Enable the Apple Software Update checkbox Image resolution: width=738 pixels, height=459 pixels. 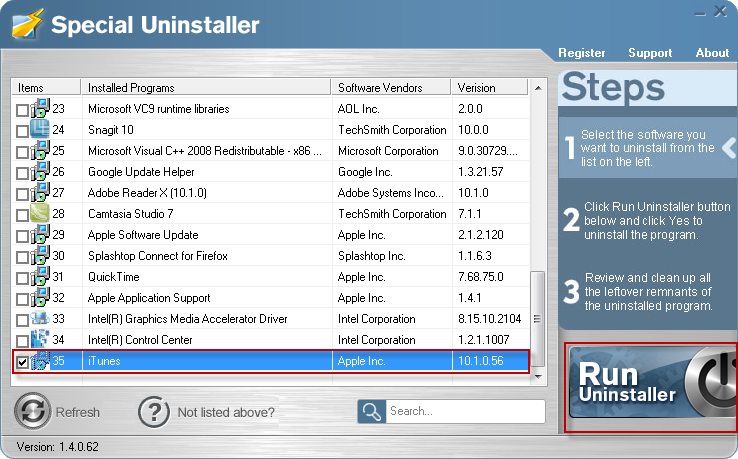click(22, 236)
